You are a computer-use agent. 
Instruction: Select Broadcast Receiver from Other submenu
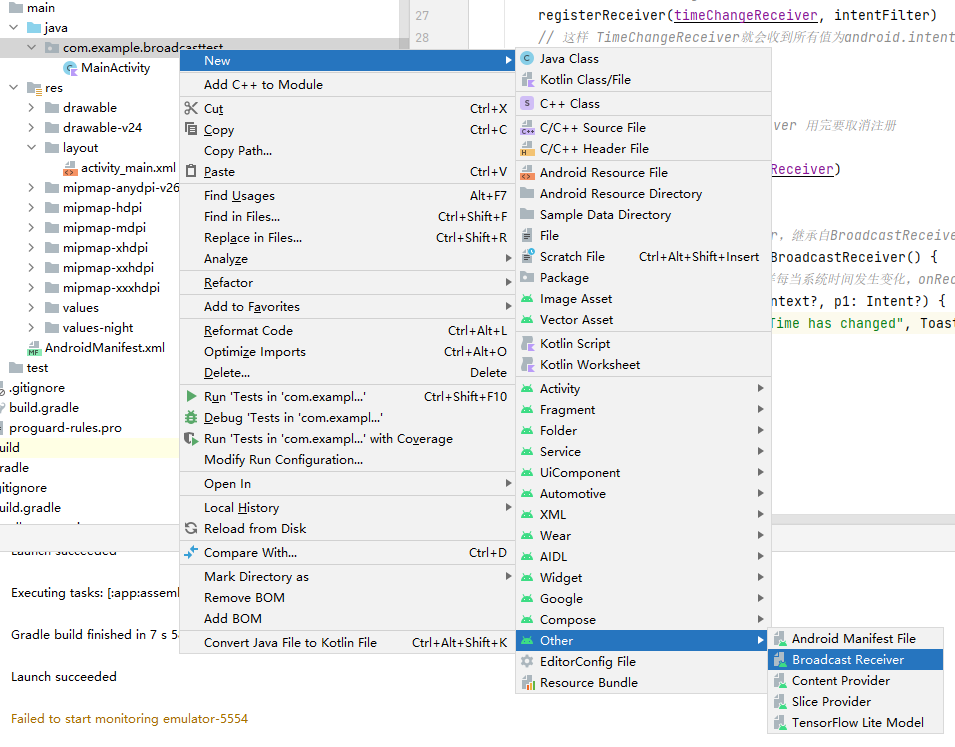855,659
